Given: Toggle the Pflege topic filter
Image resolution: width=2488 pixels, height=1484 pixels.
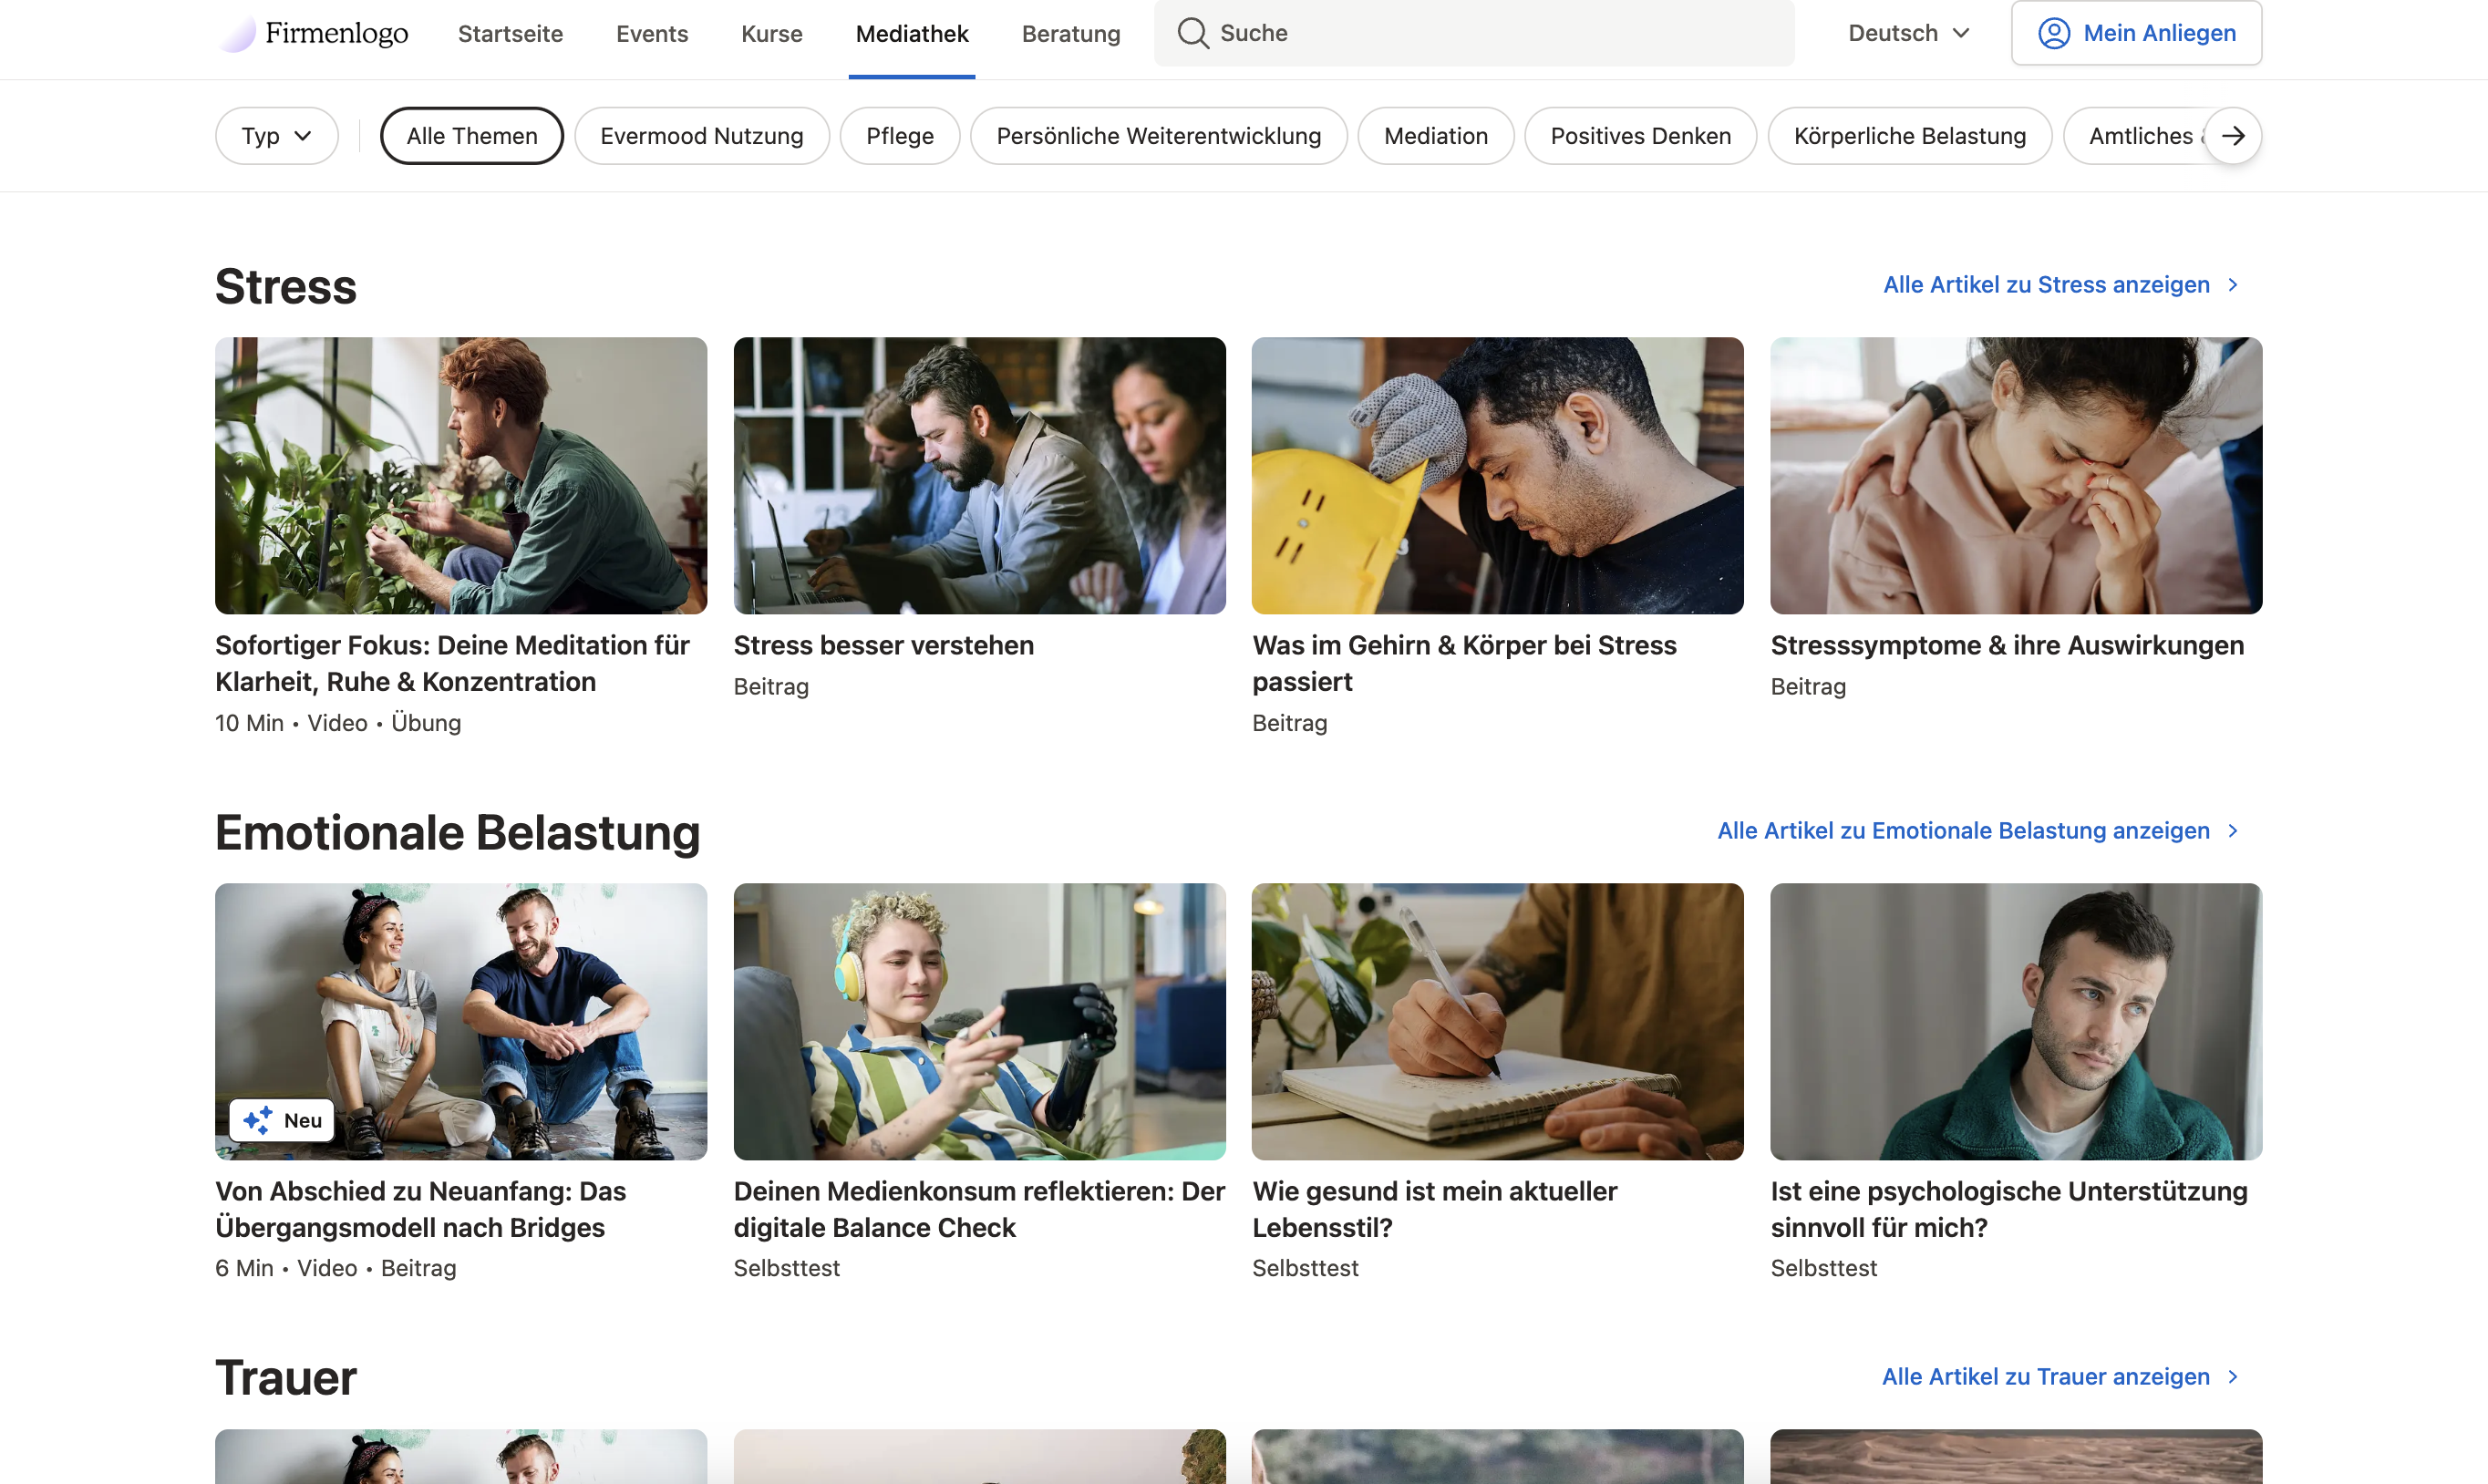Looking at the screenshot, I should [899, 136].
